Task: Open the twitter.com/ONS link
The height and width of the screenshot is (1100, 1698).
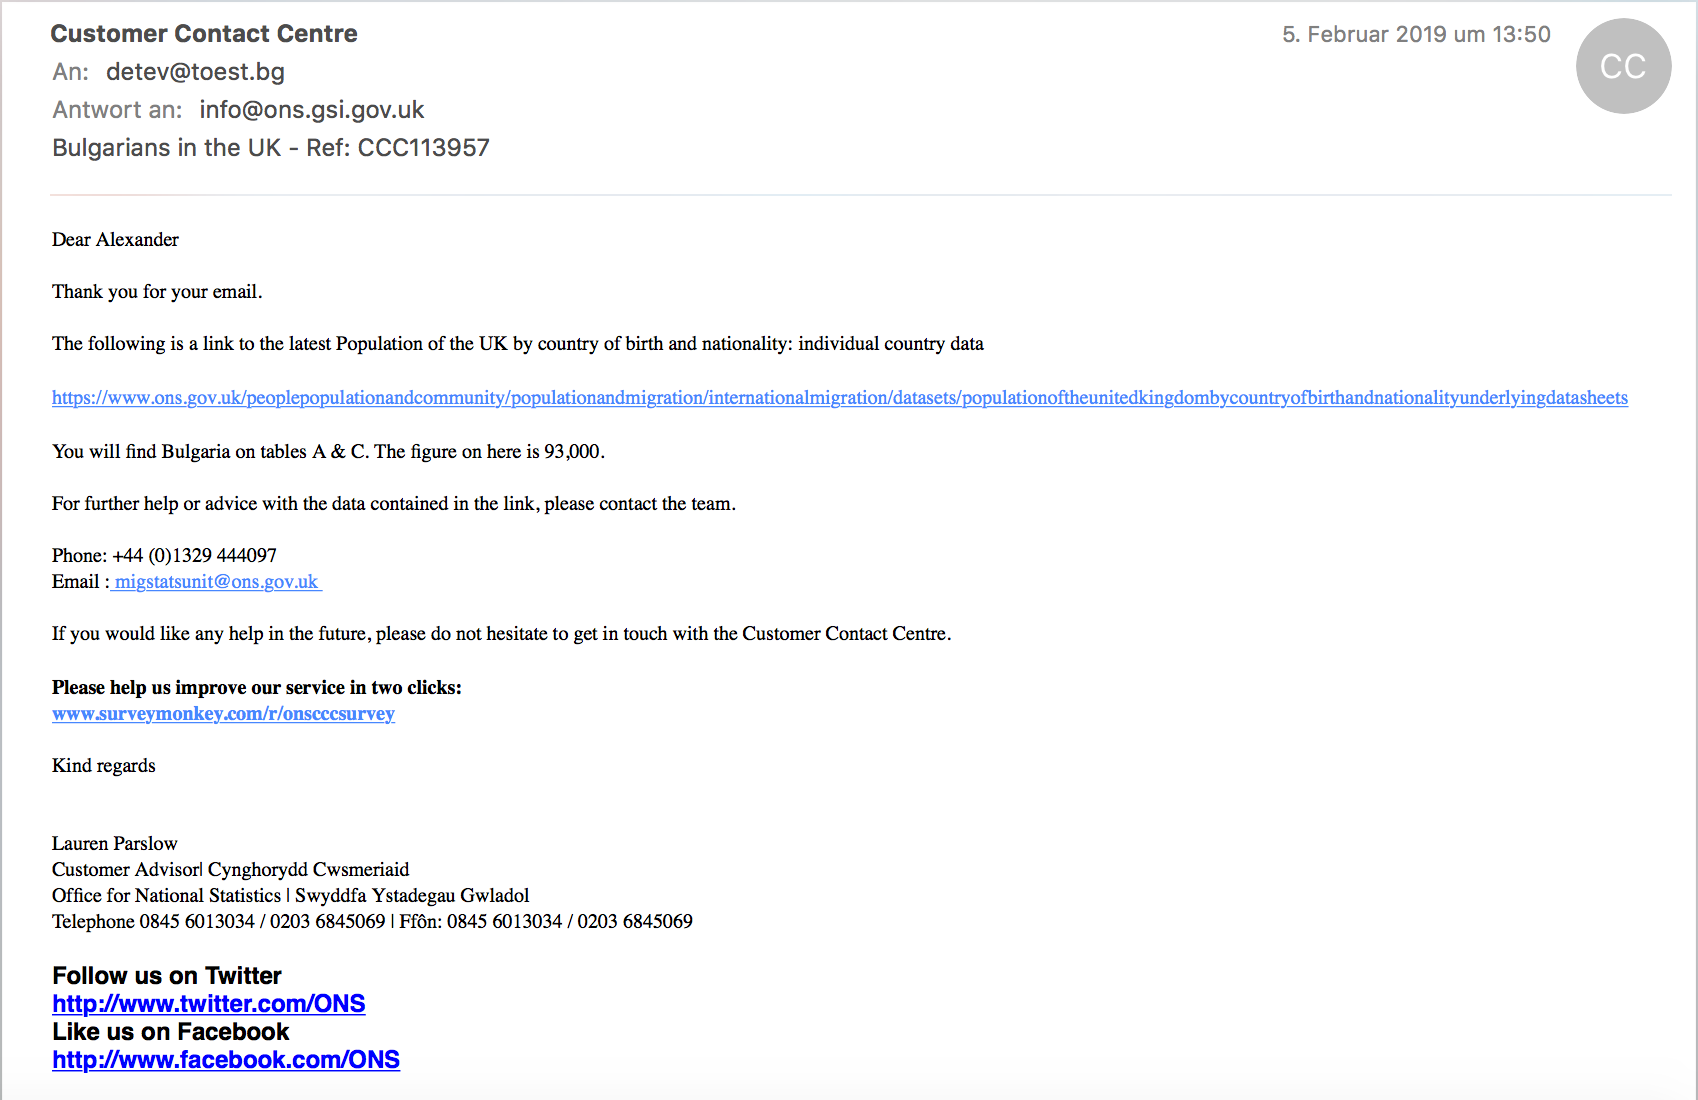Action: coord(209,1004)
